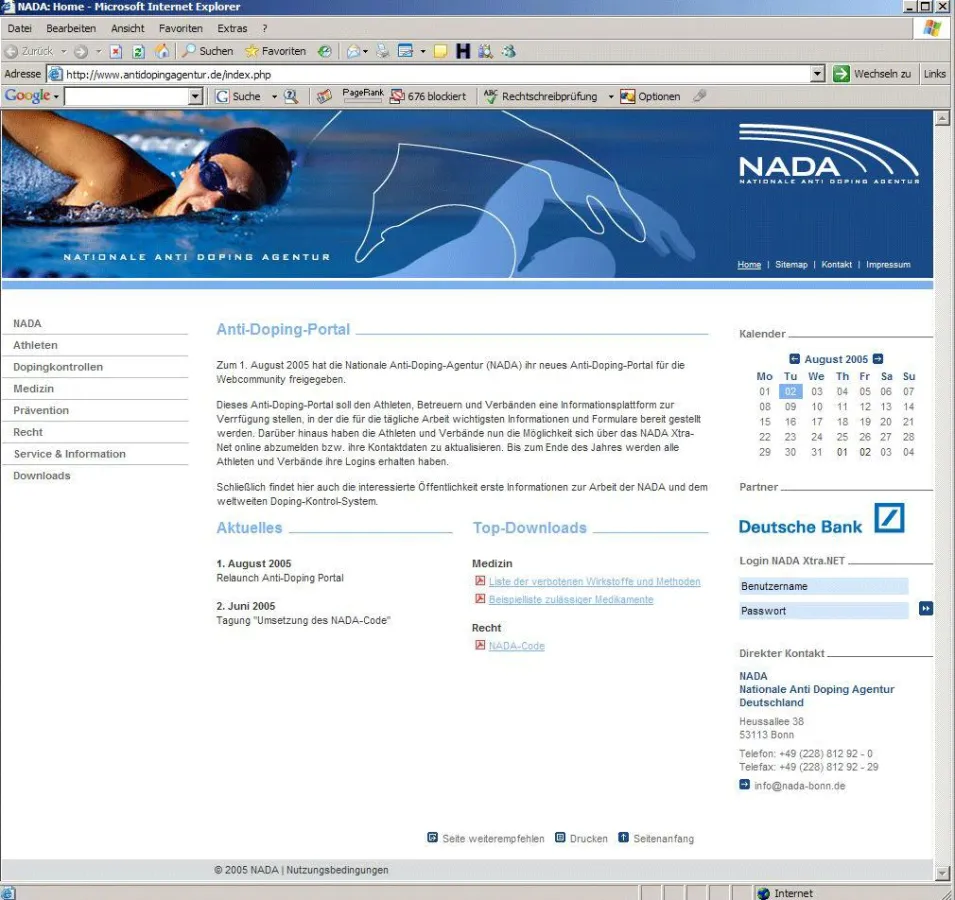
Task: Click the Refresh (Aktualisieren) icon
Action: click(x=138, y=51)
